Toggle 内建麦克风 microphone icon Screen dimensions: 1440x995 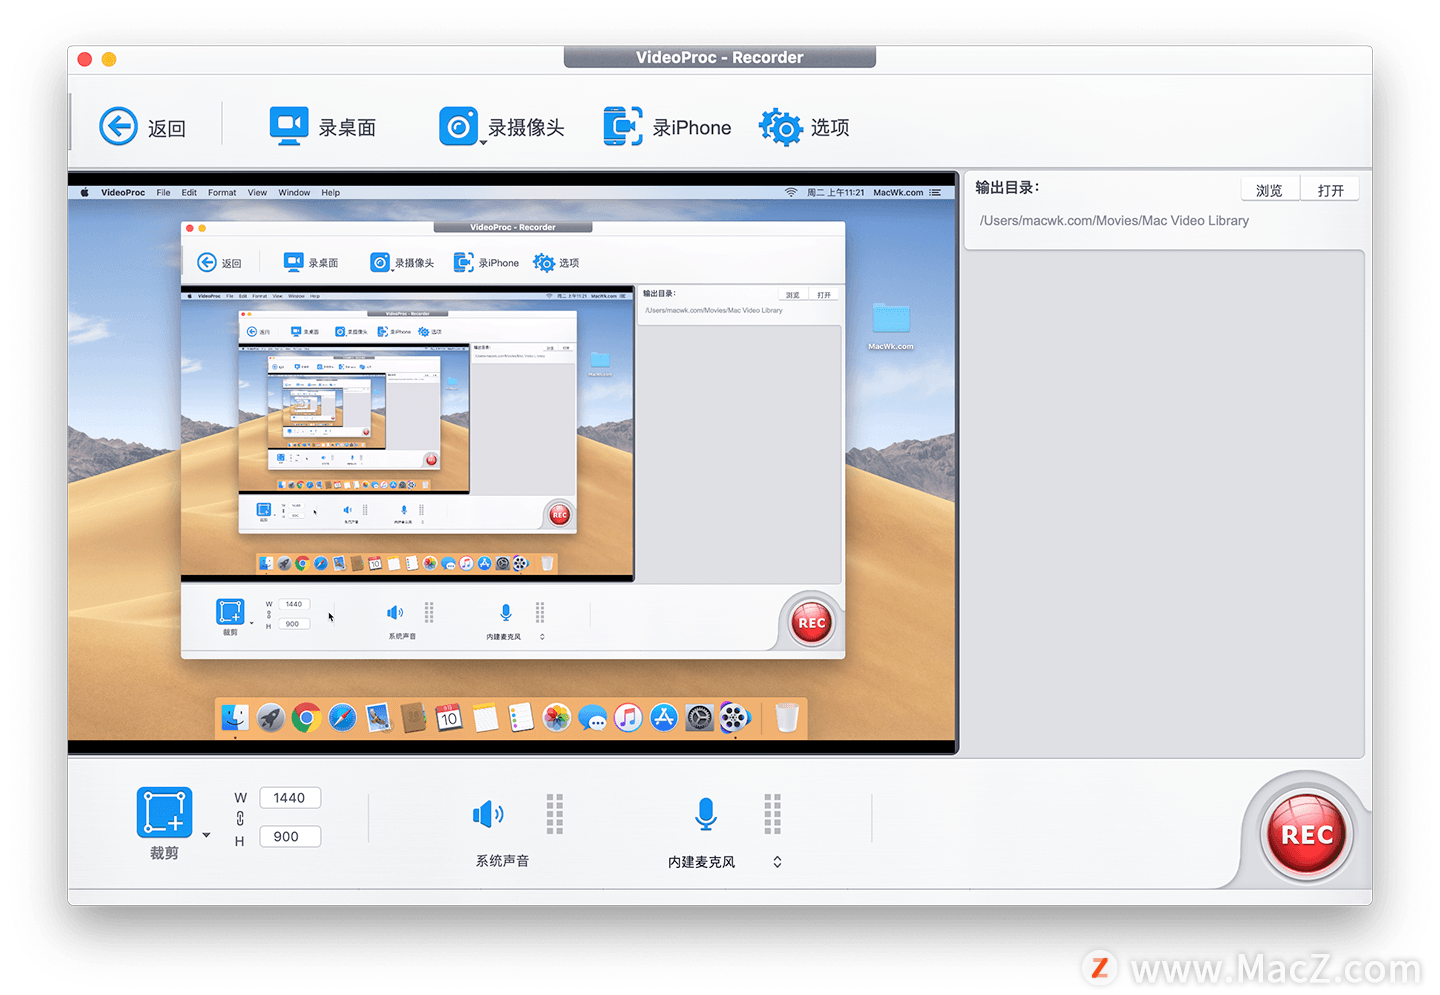coord(706,814)
